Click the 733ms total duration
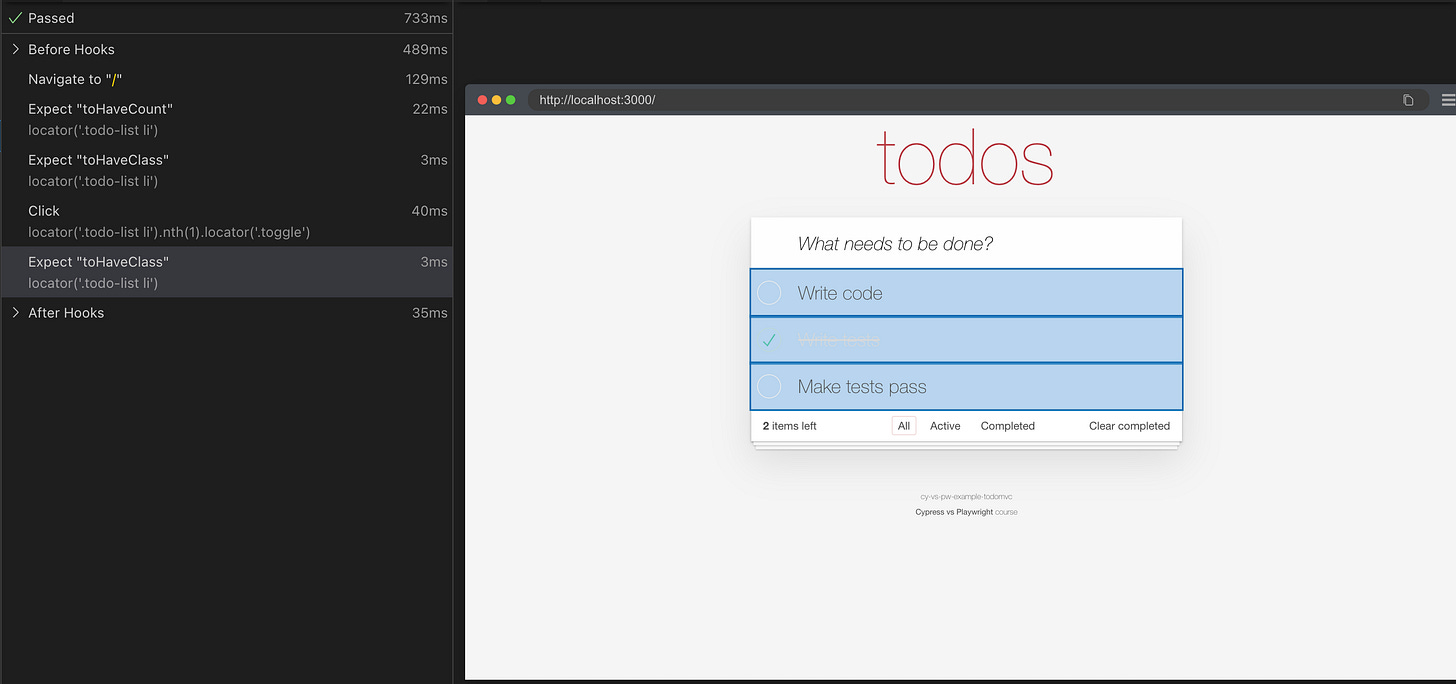The image size is (1456, 684). tap(427, 18)
